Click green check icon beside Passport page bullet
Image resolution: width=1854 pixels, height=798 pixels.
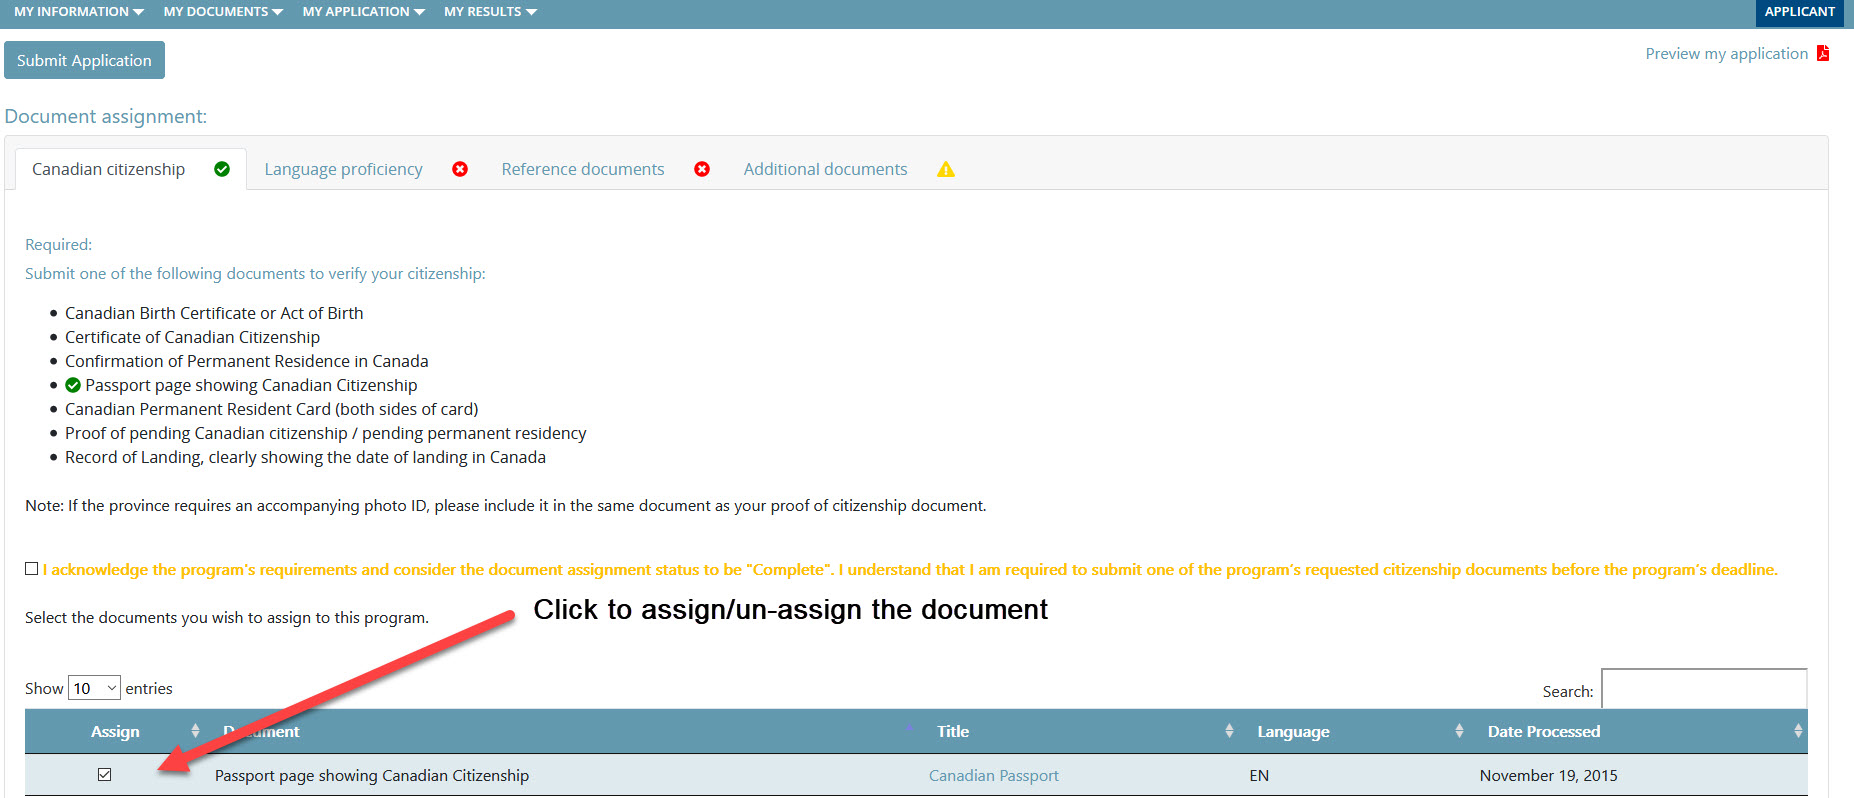click(x=73, y=385)
